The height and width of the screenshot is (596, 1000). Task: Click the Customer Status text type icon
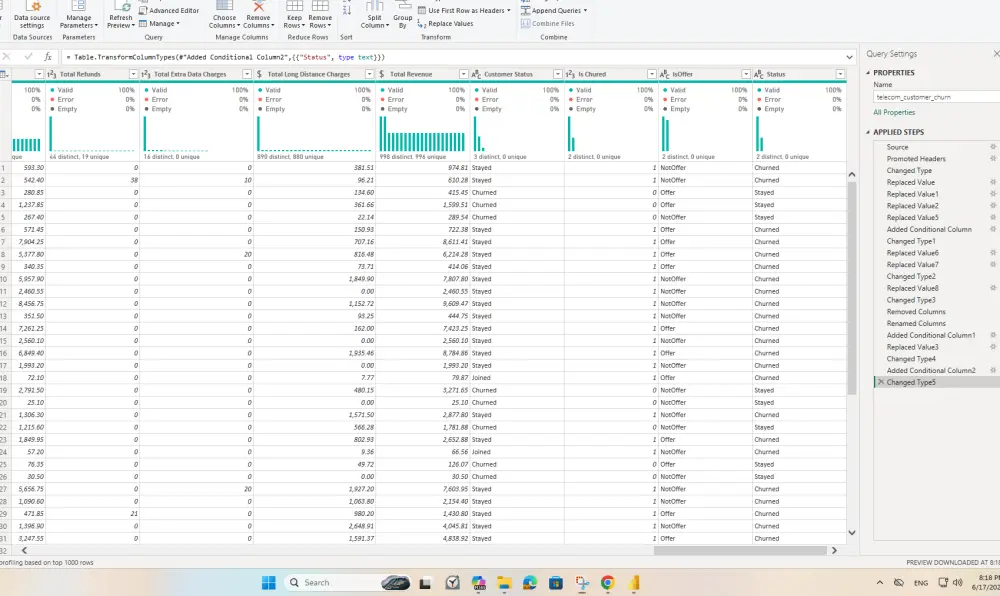point(476,75)
